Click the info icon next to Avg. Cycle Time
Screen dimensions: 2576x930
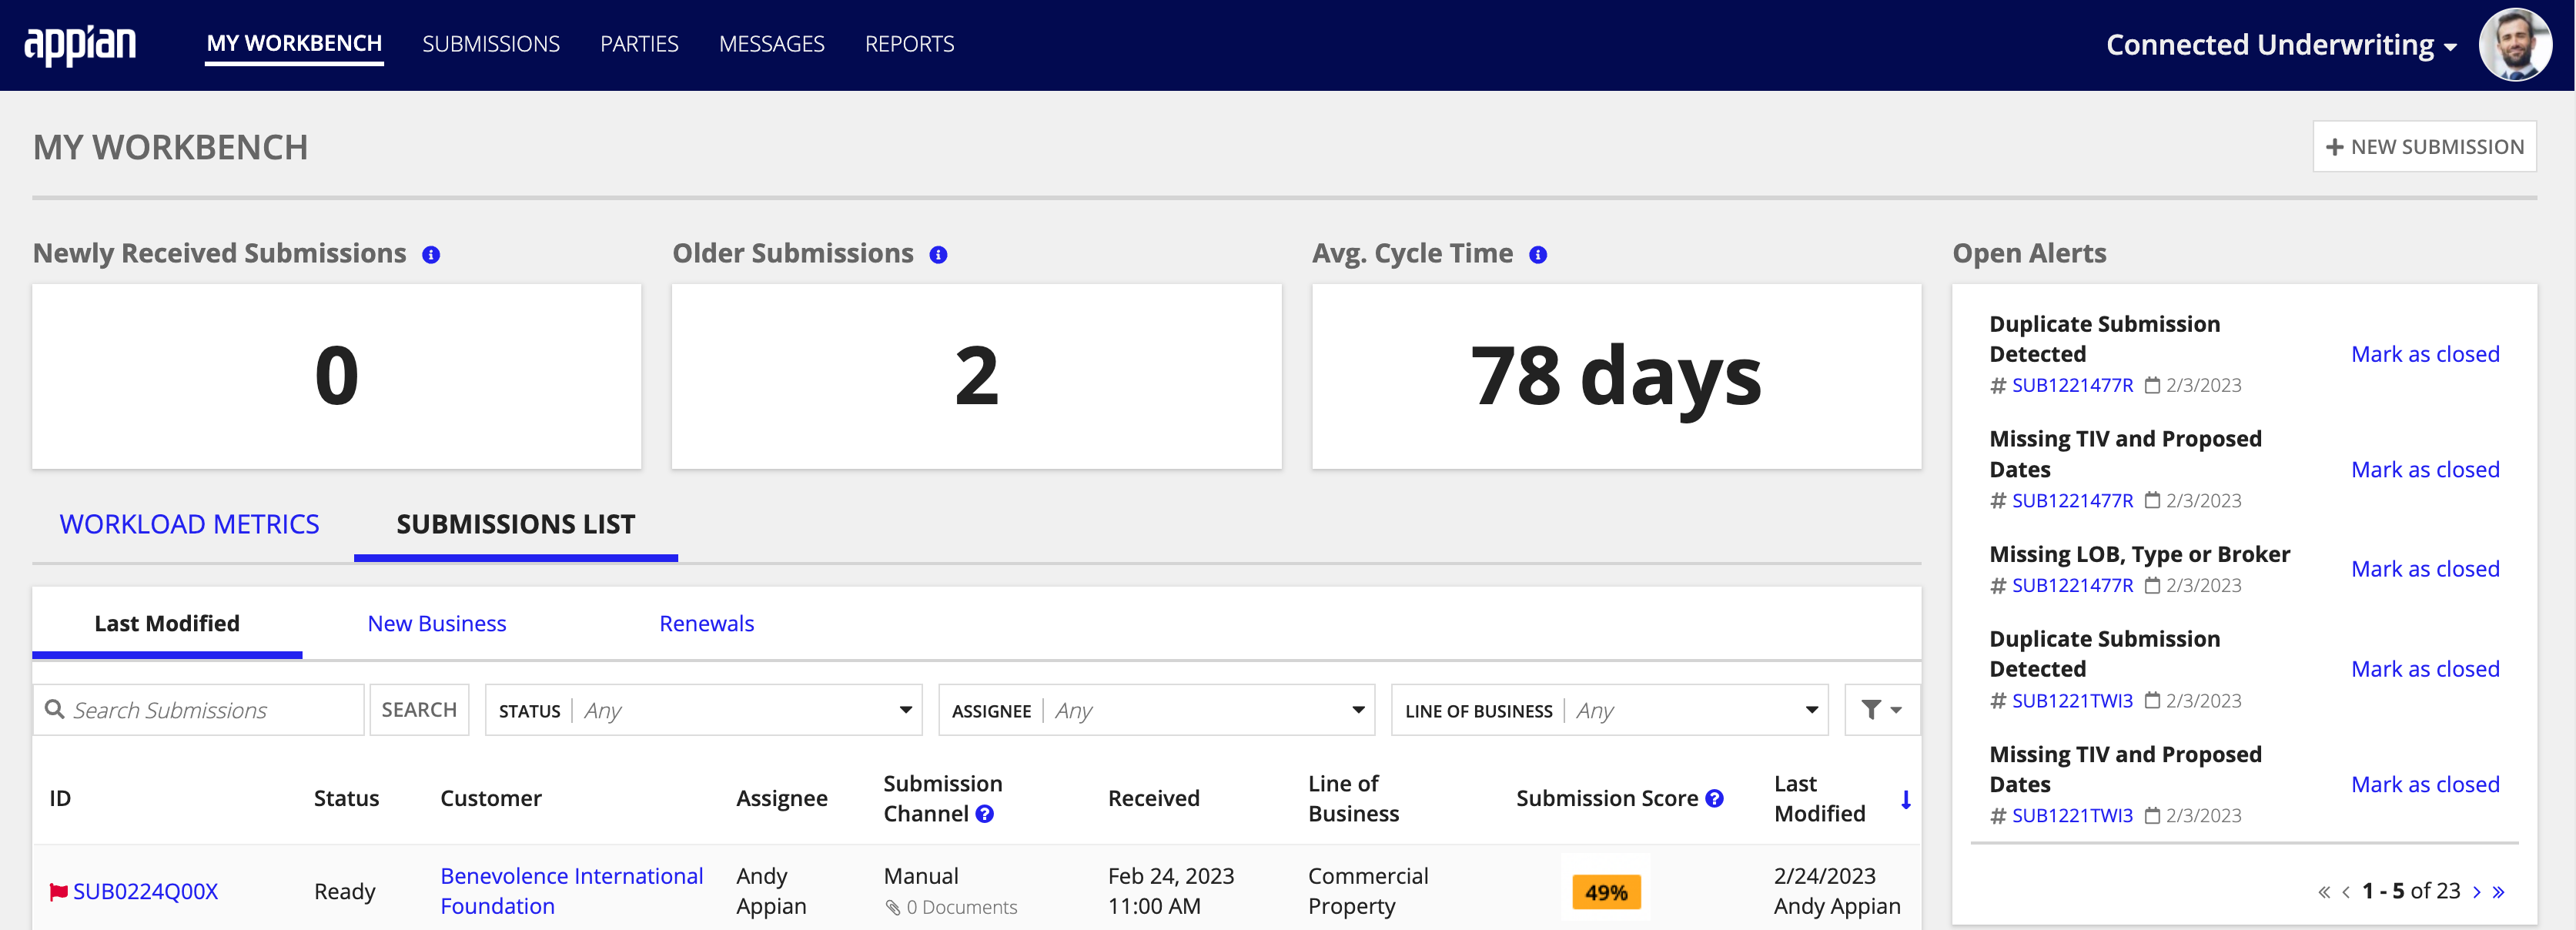[x=1538, y=255]
